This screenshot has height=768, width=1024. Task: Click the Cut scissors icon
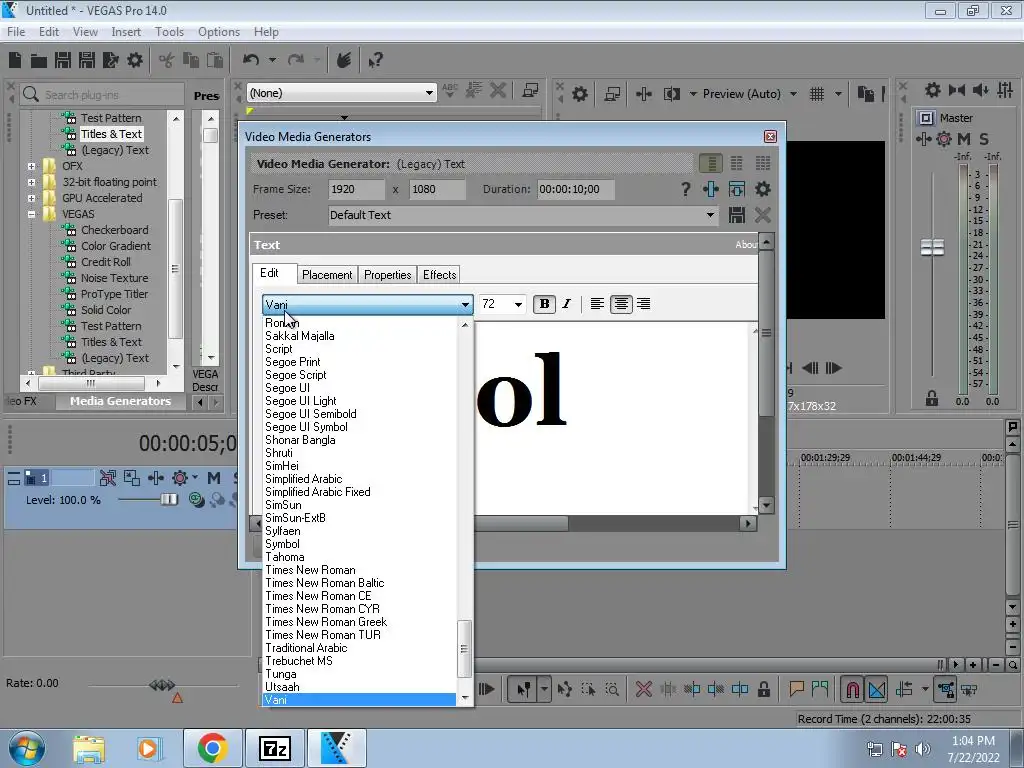167,61
